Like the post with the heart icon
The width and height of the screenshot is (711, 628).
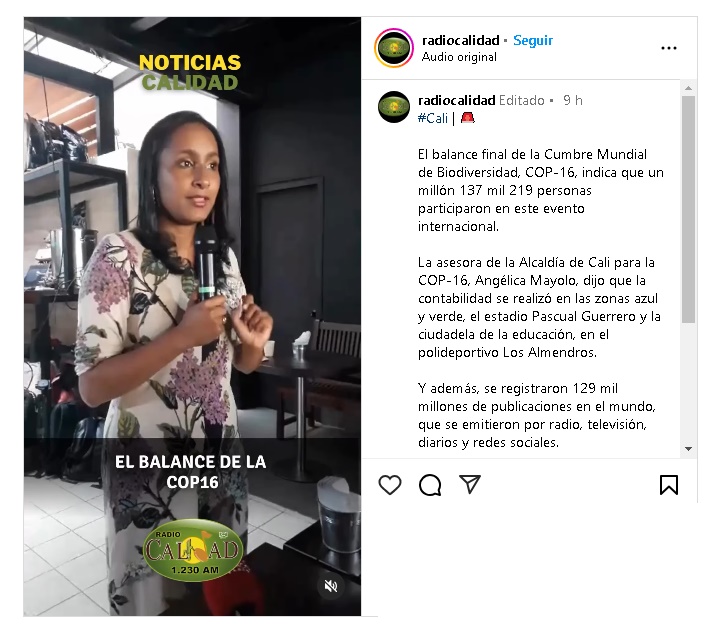click(x=390, y=485)
